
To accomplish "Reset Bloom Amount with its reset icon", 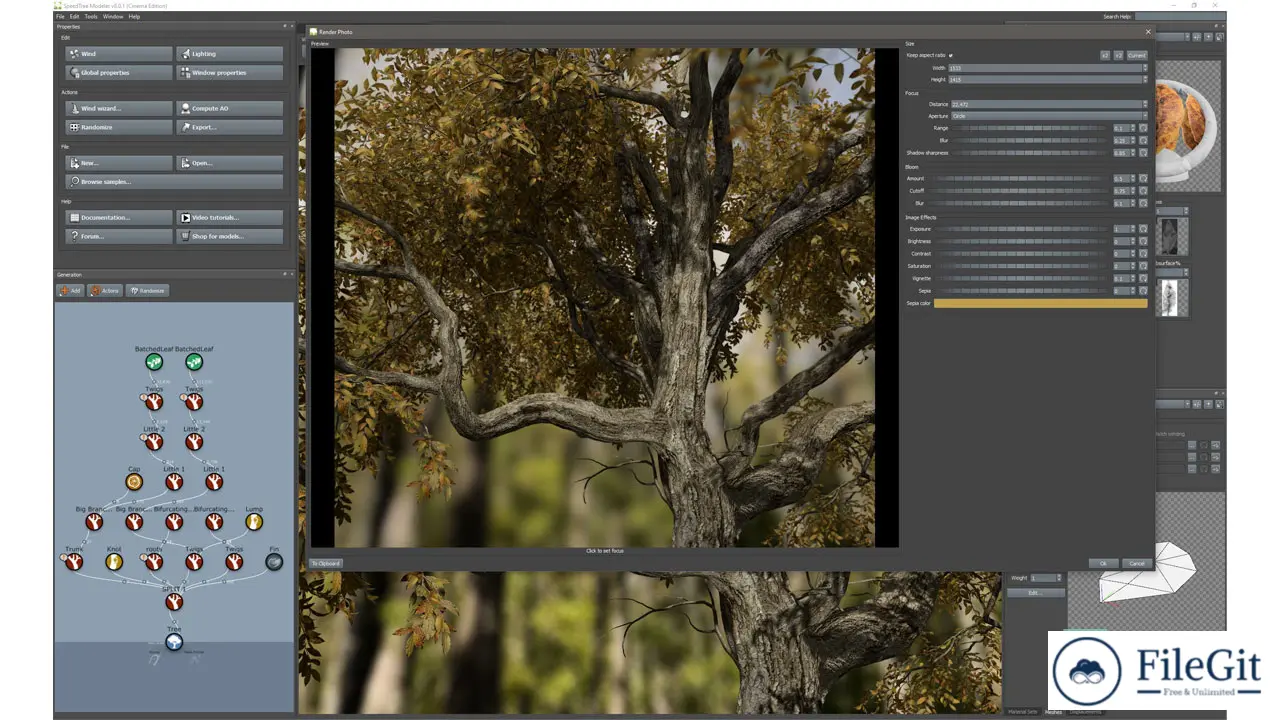I will click(1143, 179).
